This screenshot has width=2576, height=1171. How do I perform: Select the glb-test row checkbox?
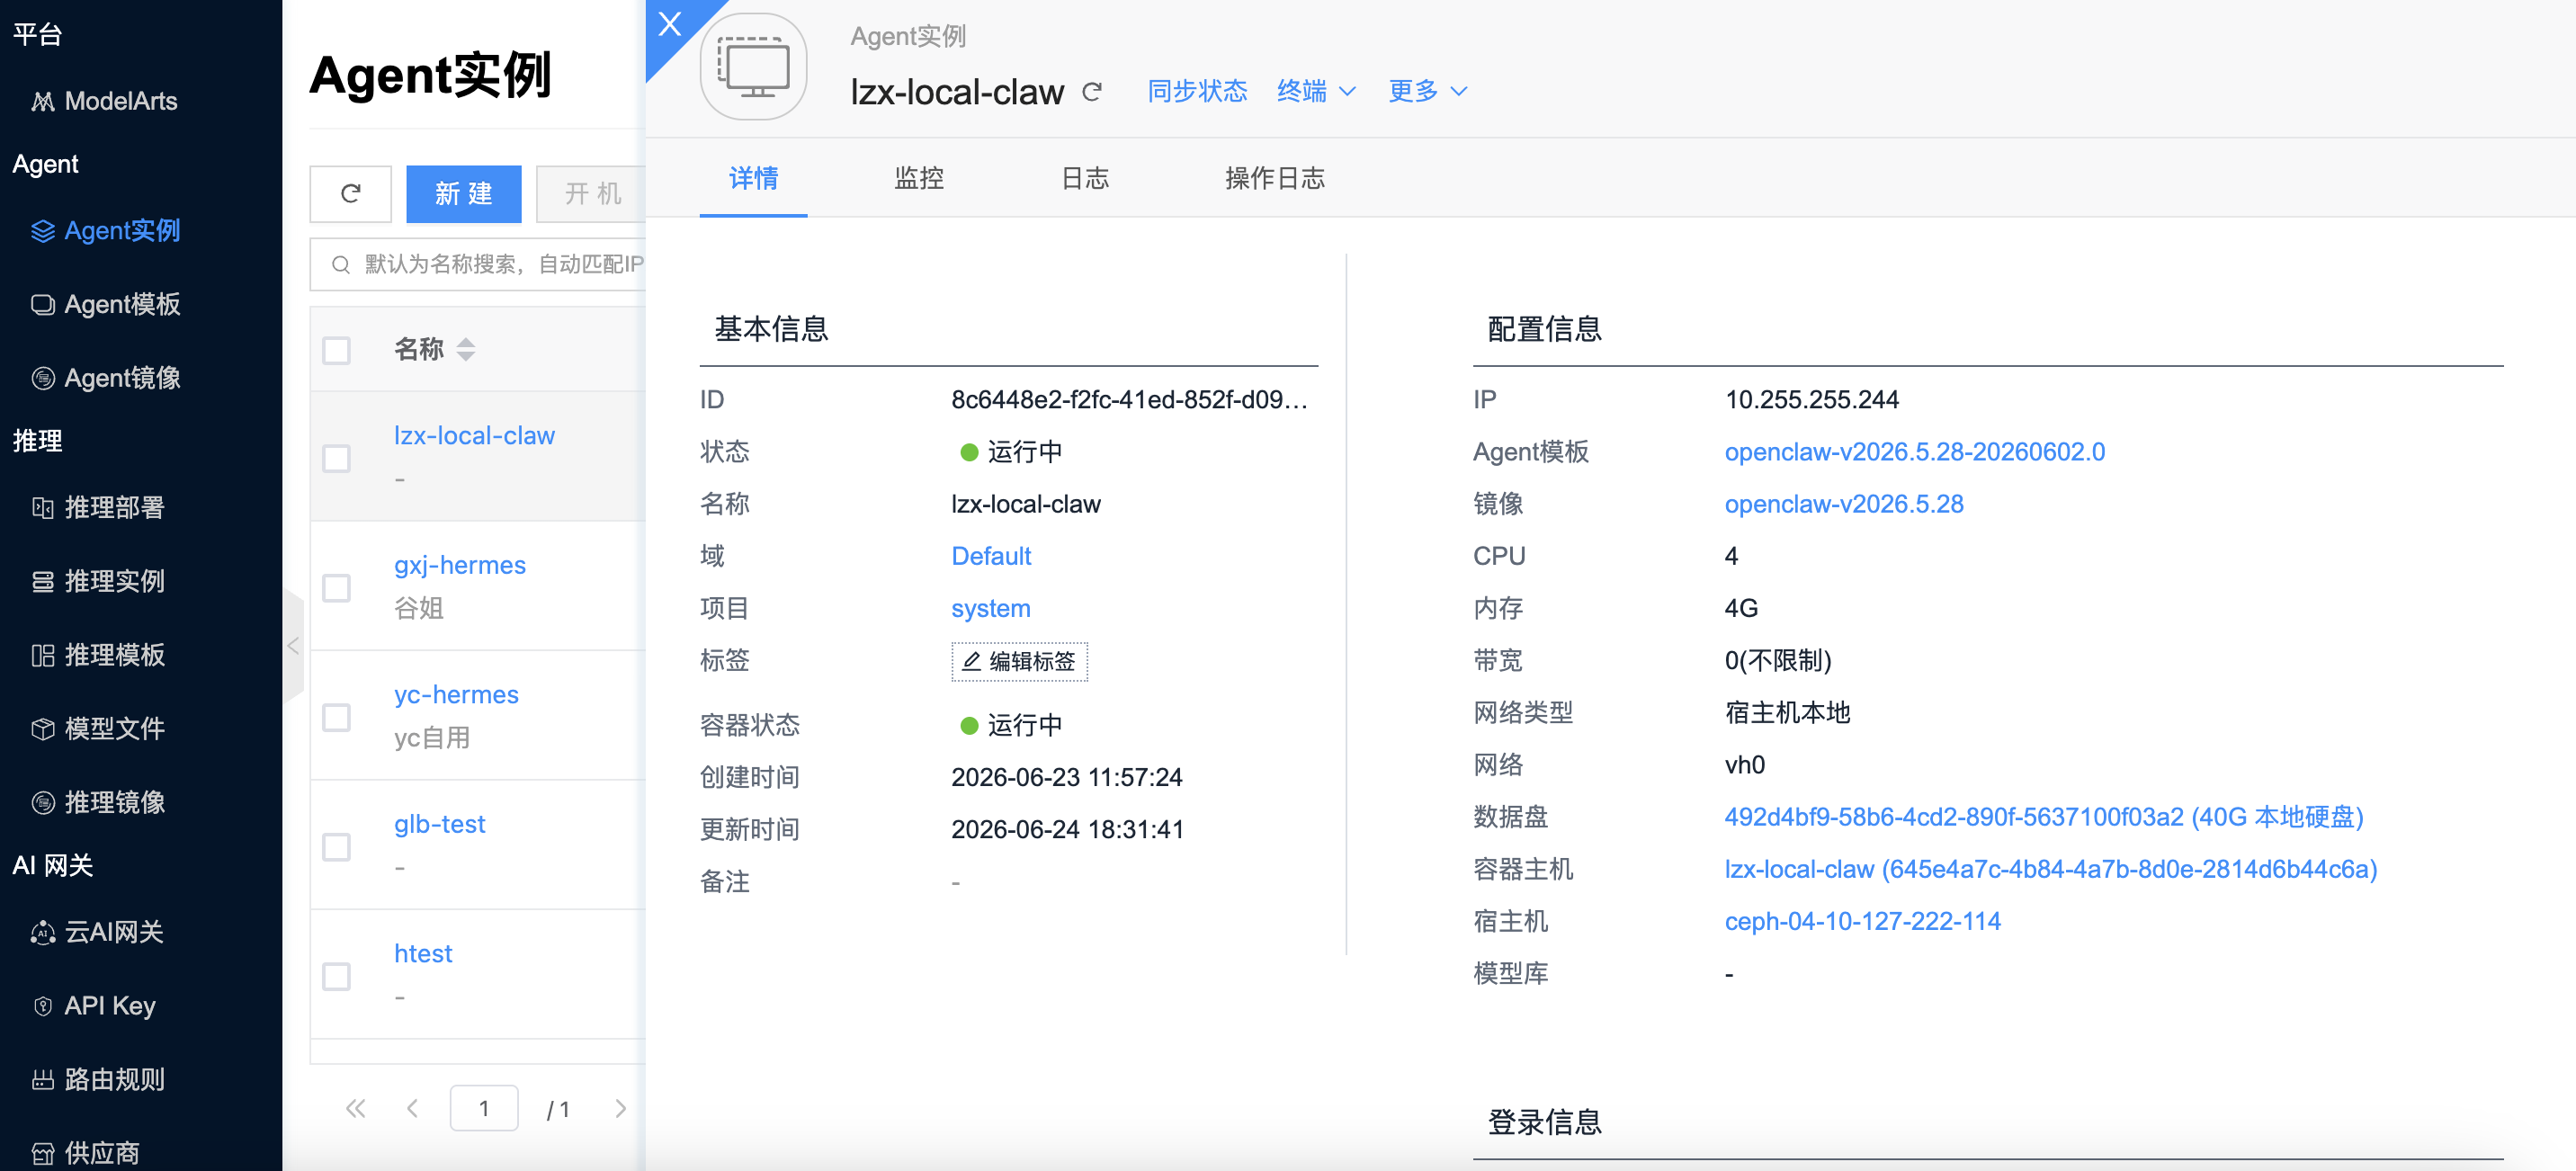[337, 846]
